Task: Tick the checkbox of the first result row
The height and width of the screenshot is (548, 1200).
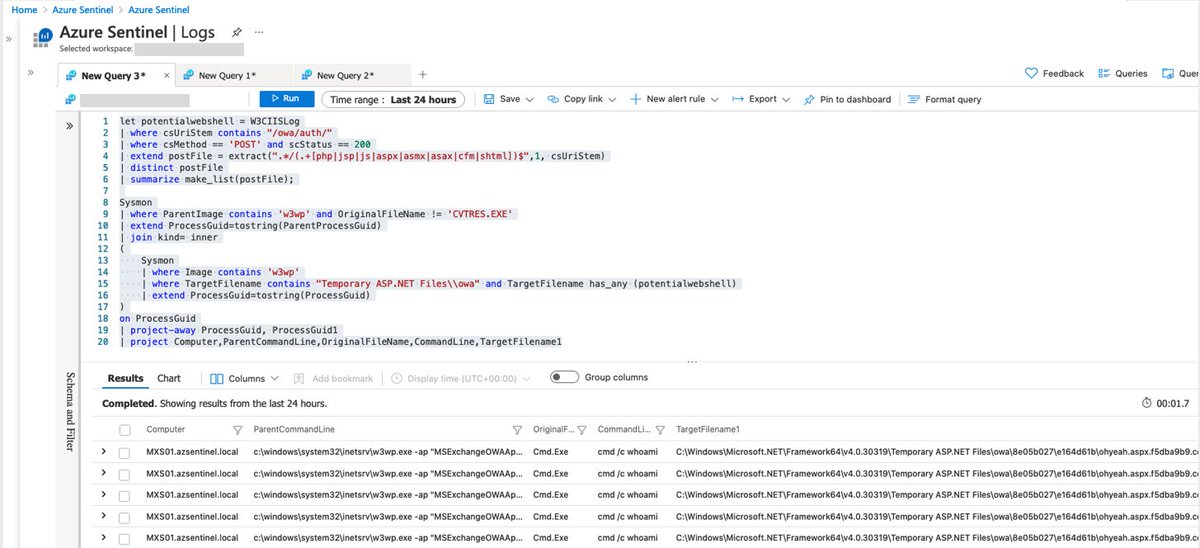Action: click(x=125, y=453)
